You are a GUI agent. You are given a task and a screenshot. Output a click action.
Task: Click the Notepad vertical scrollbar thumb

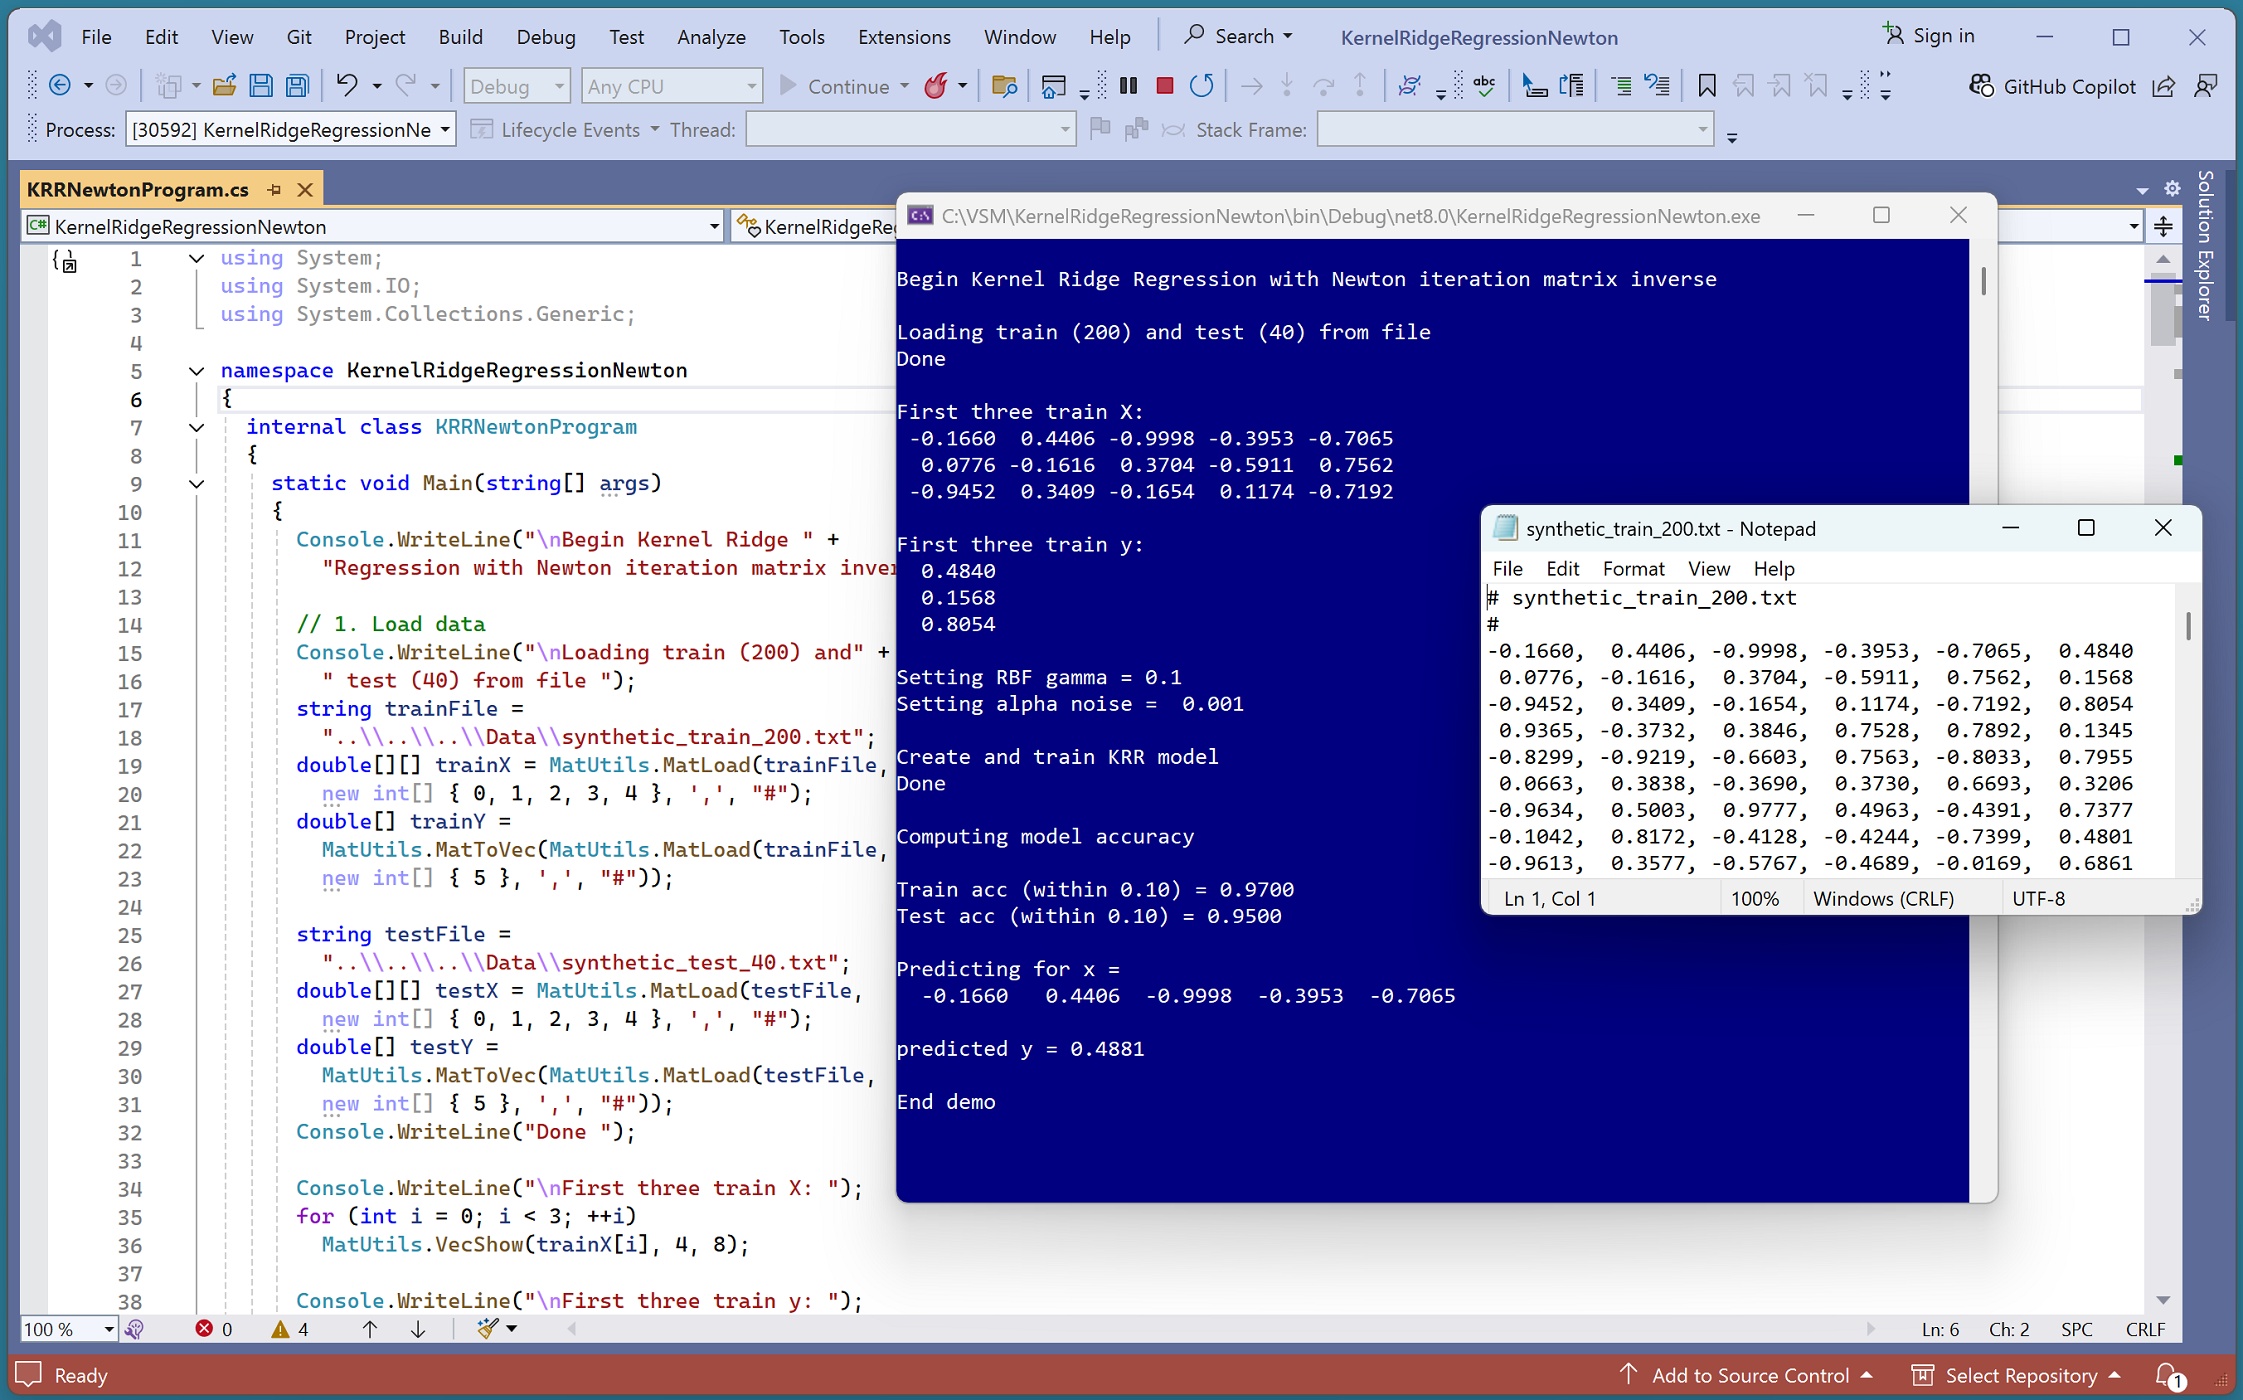tap(2188, 627)
